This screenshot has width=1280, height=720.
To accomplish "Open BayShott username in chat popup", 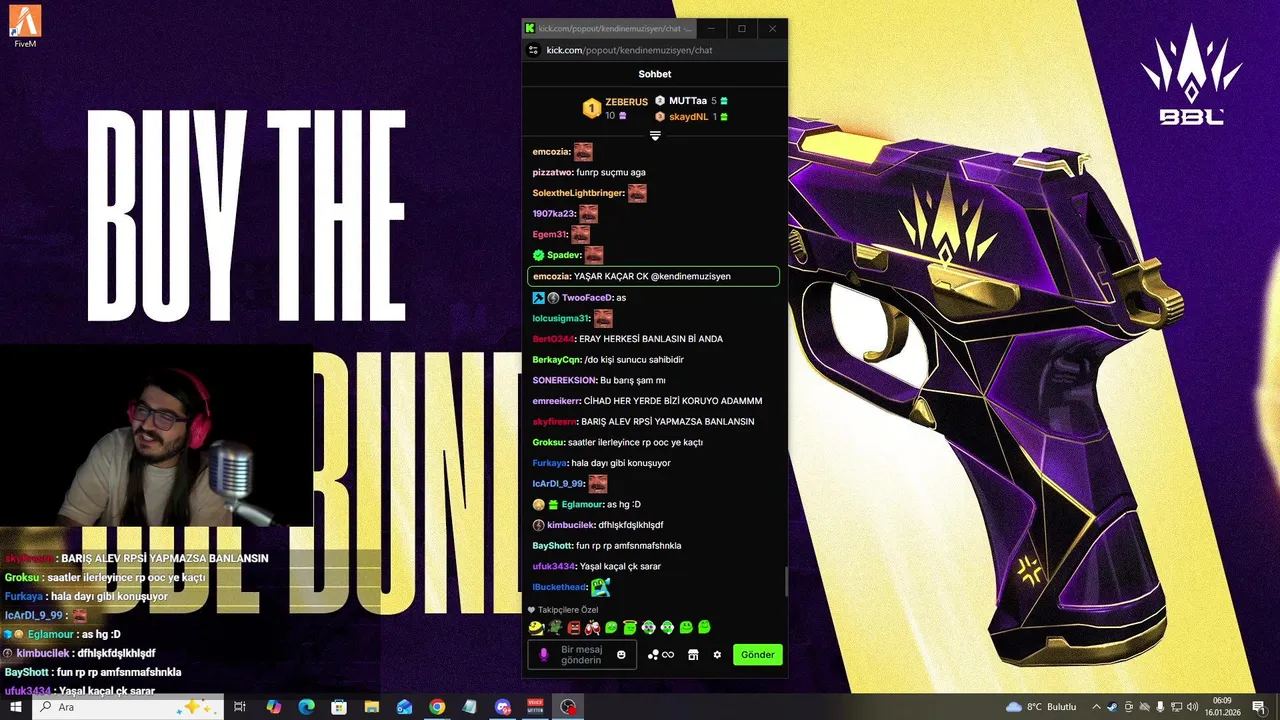I will (x=552, y=546).
